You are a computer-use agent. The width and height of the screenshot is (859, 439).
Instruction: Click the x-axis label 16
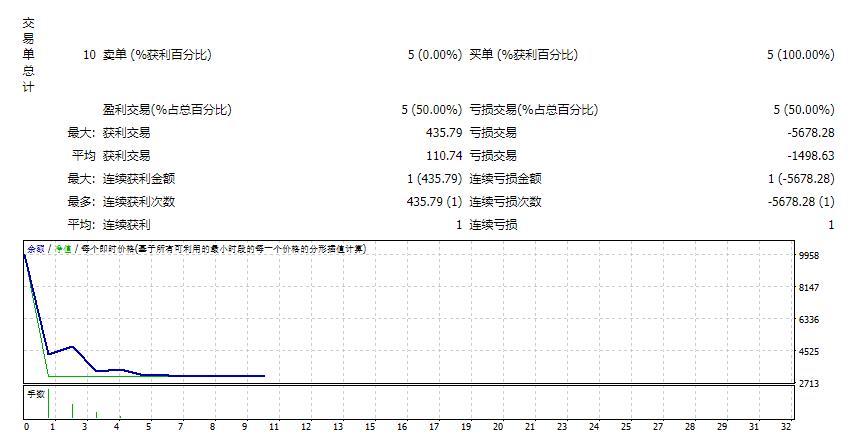pos(402,427)
